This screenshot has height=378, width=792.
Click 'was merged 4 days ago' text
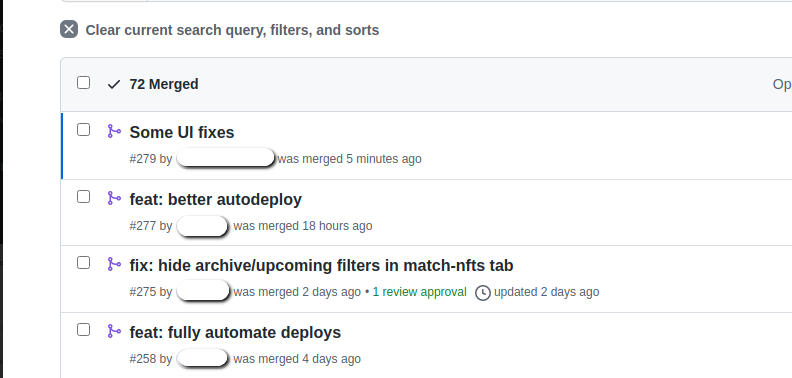click(x=297, y=359)
